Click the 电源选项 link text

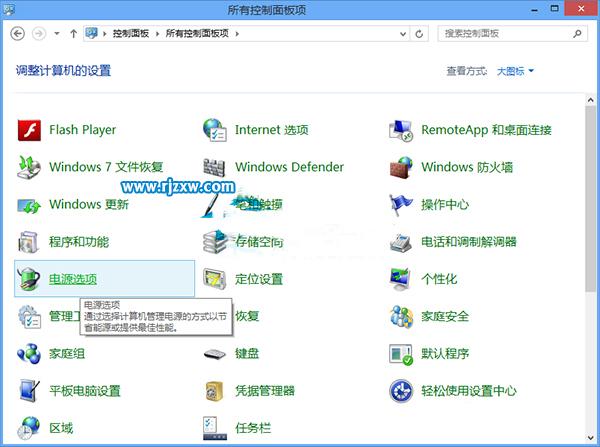[x=73, y=279]
